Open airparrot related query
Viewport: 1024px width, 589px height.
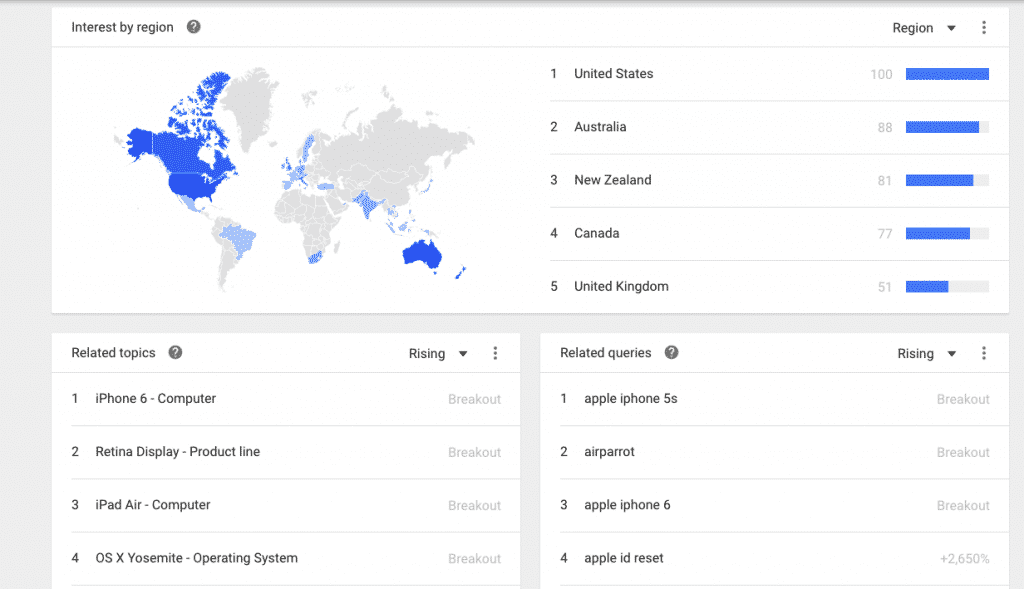[609, 452]
